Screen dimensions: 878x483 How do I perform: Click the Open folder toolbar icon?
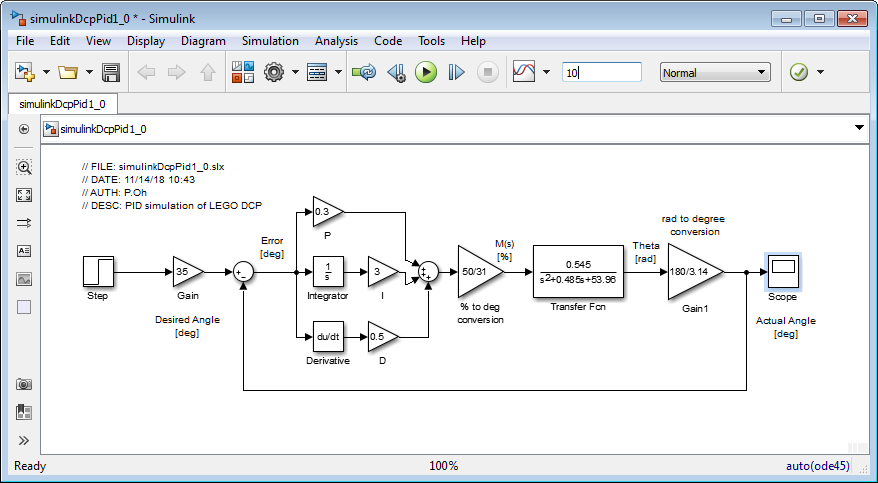coord(68,72)
